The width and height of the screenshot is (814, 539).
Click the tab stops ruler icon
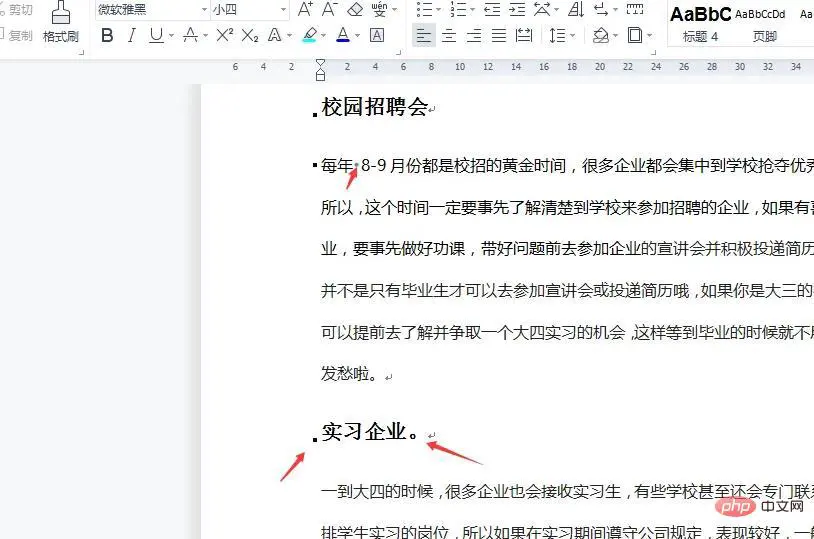click(635, 9)
